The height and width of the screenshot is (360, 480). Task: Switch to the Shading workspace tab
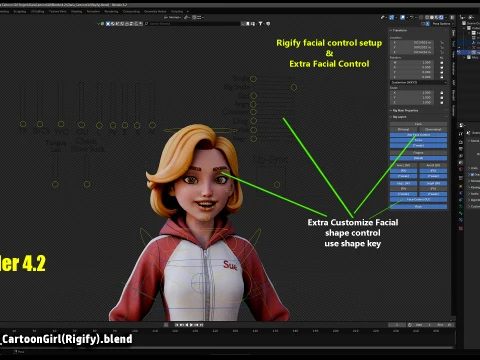tap(76, 11)
